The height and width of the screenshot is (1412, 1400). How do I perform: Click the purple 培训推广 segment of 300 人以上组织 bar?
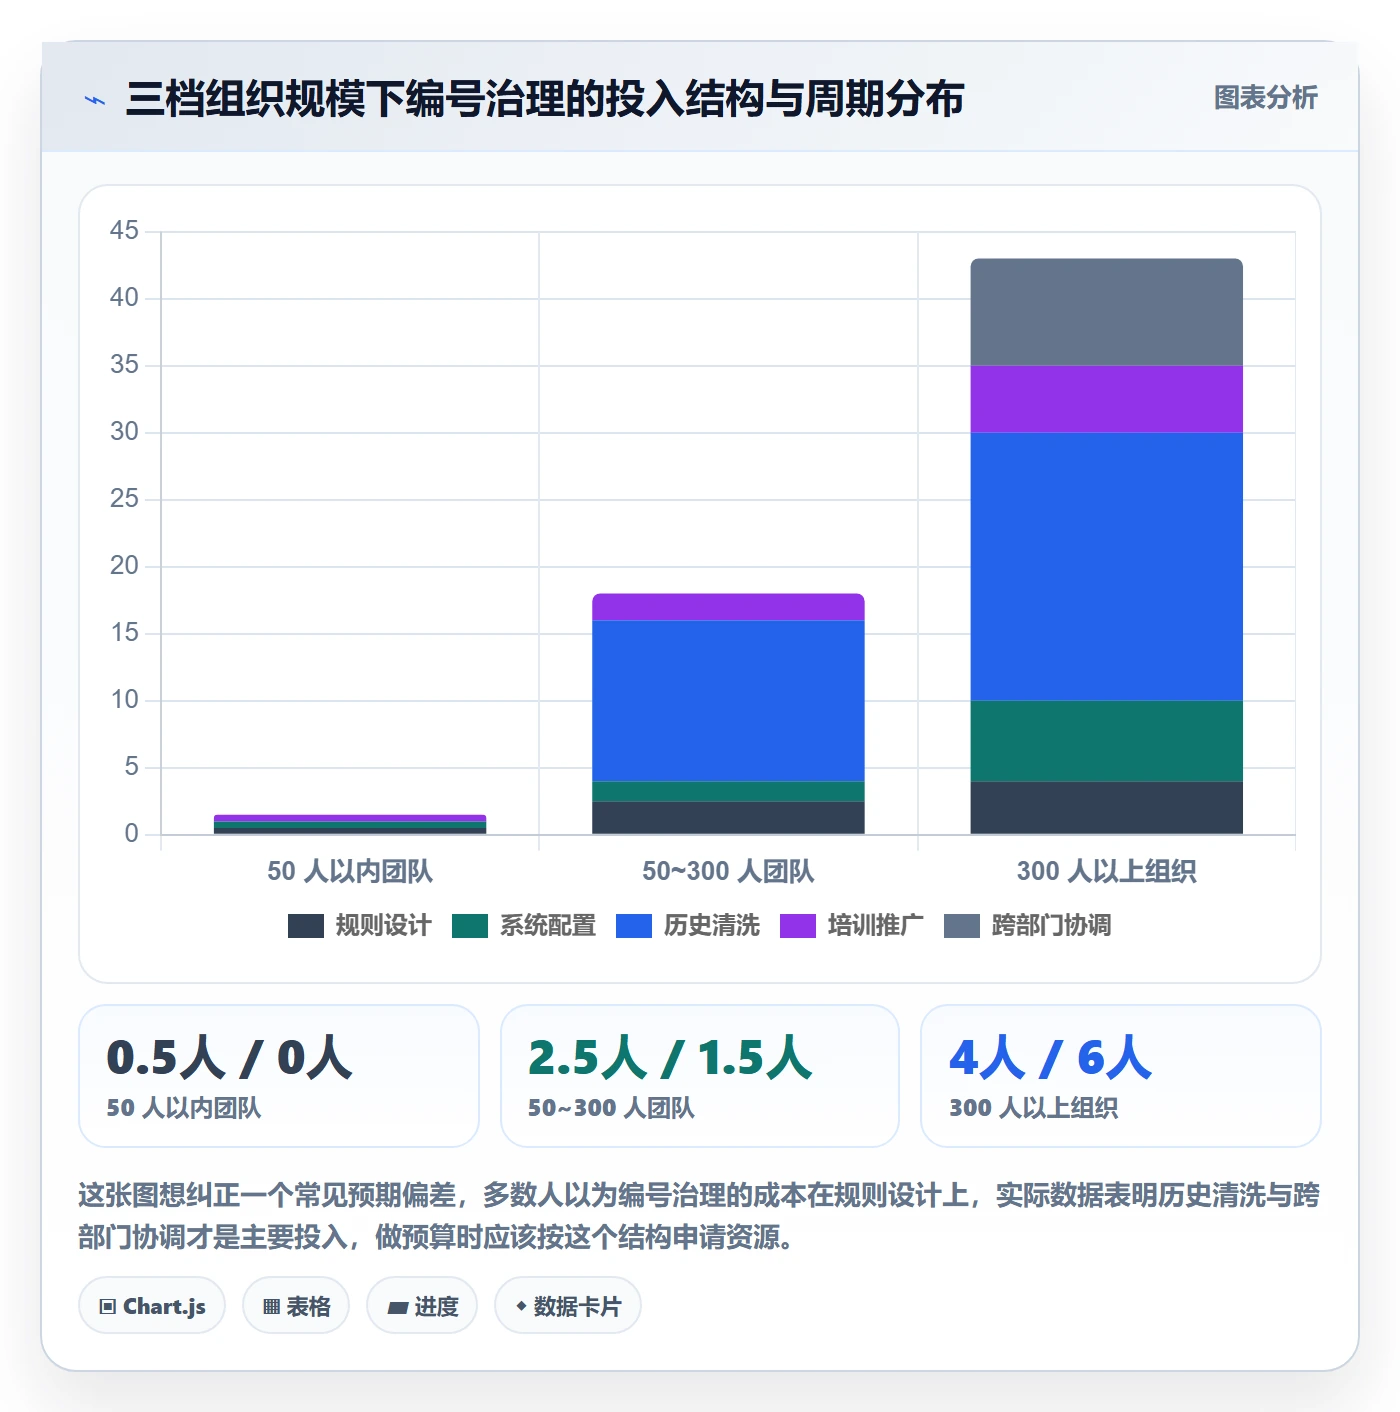pyautogui.click(x=1107, y=399)
